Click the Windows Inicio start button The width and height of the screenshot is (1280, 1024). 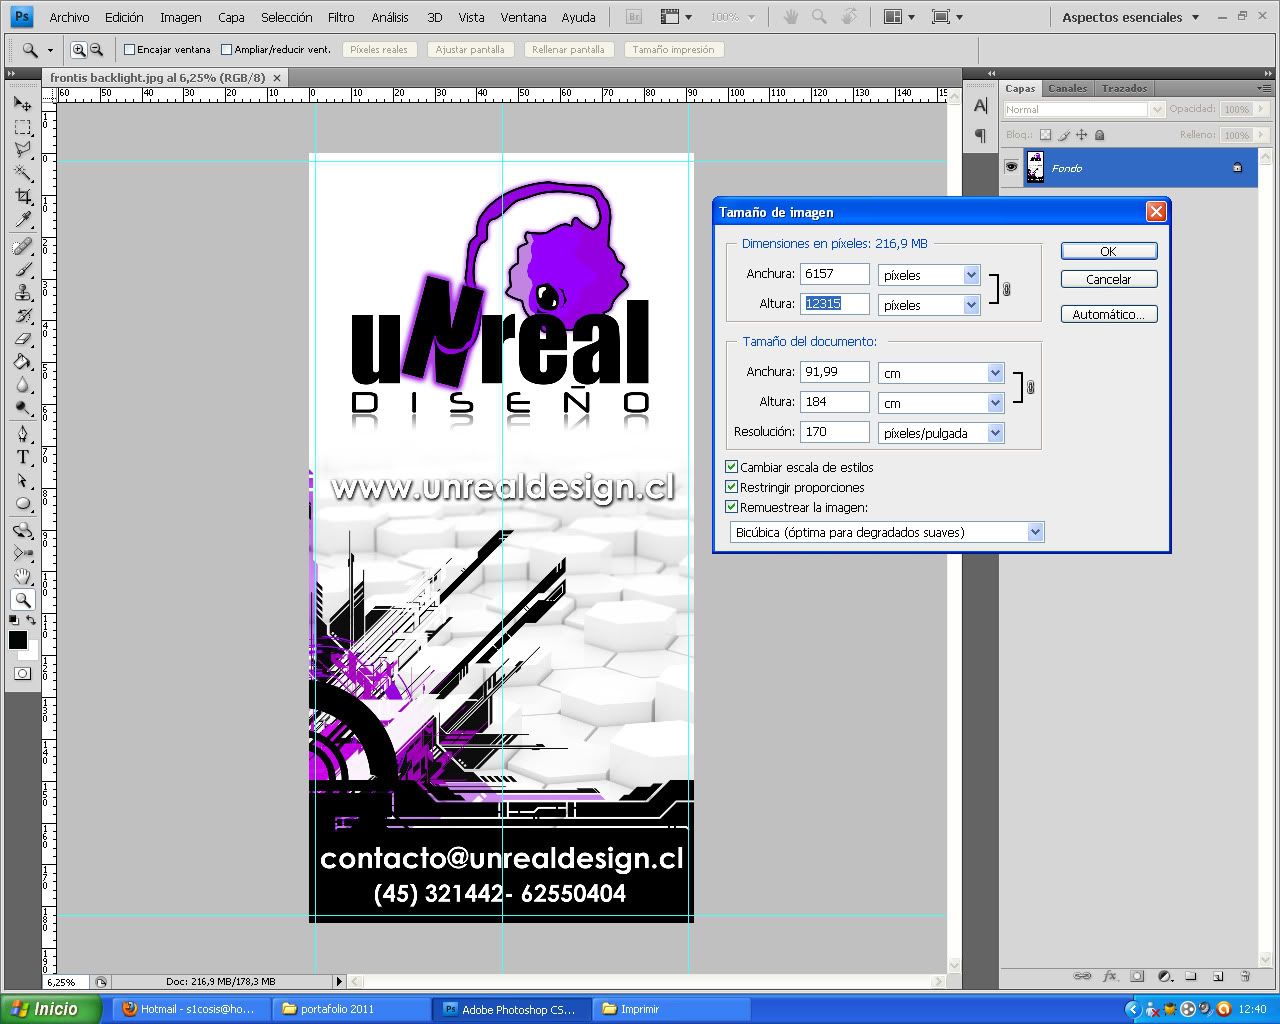tap(51, 1009)
